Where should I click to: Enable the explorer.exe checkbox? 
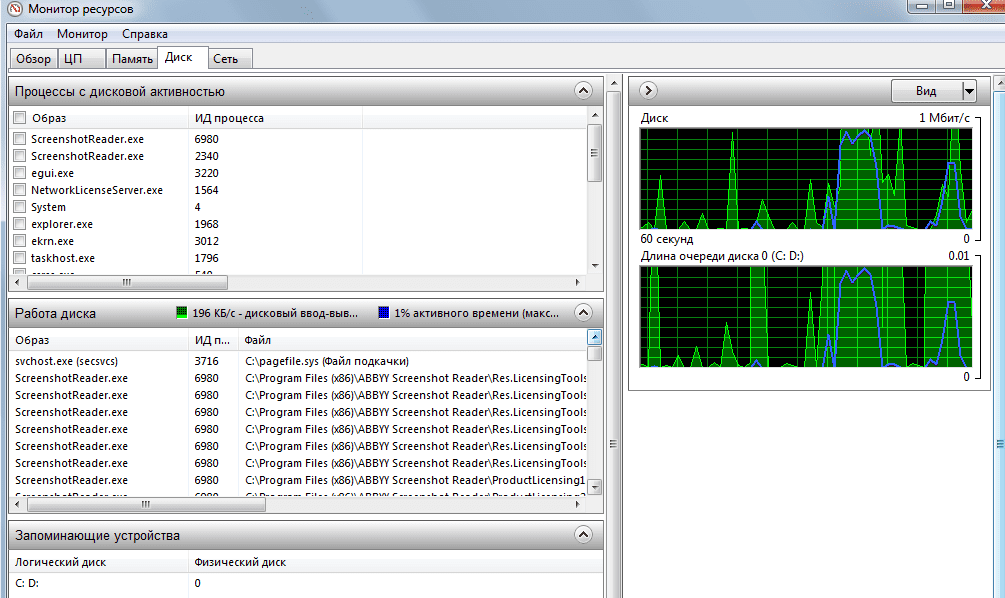pyautogui.click(x=20, y=224)
